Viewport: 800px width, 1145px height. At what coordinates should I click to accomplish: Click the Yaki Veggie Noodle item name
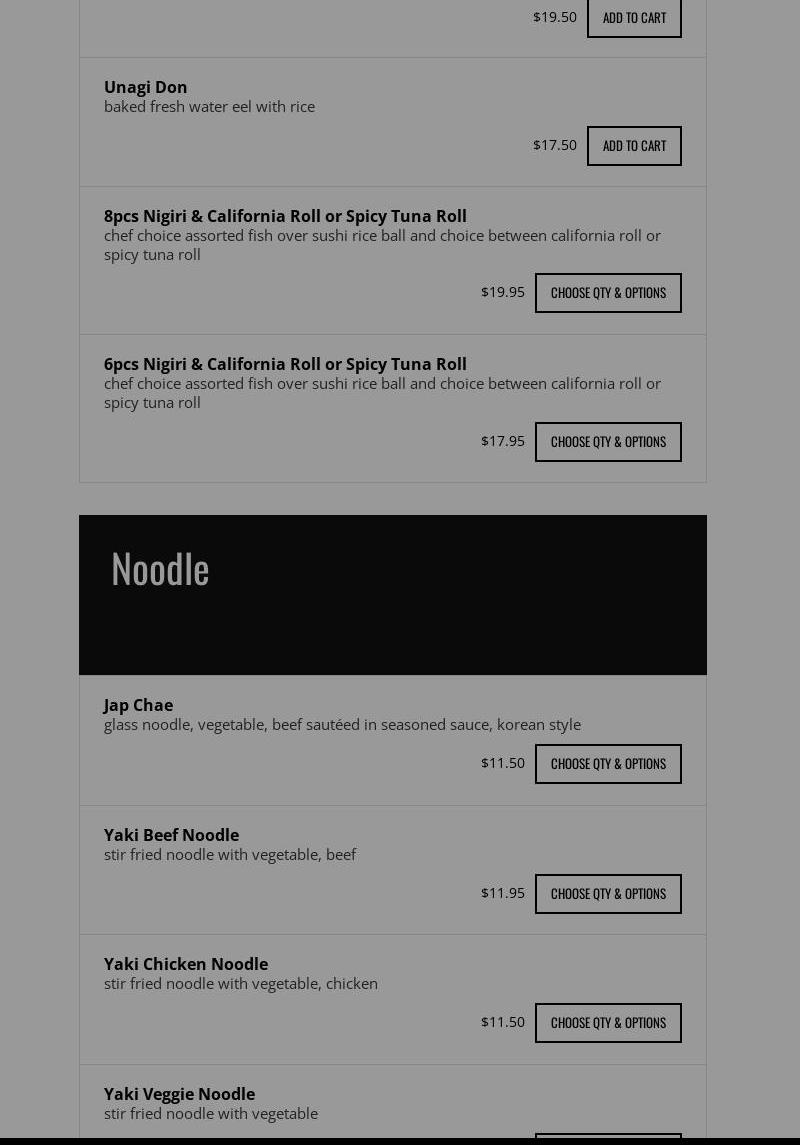(179, 1094)
